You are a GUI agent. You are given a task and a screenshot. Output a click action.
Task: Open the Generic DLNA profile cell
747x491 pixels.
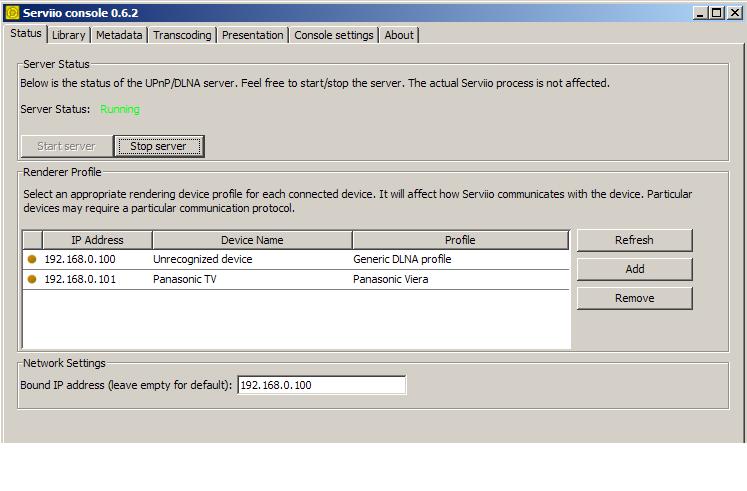(x=459, y=259)
